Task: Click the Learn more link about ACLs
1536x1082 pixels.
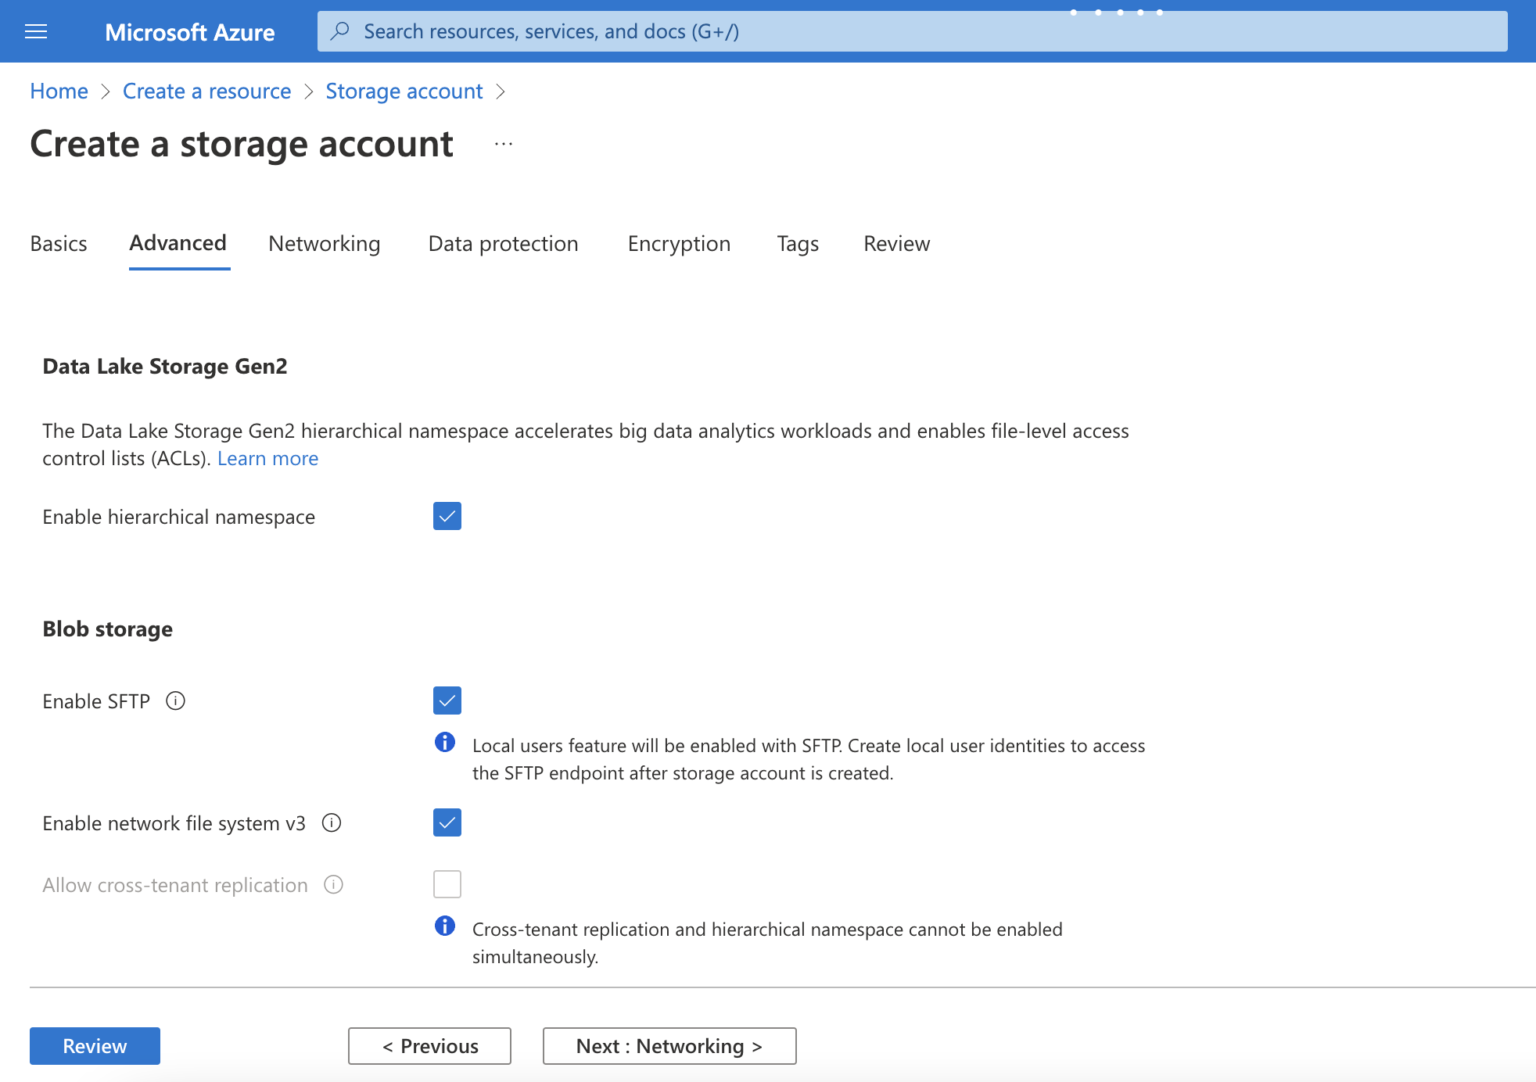Action: pos(267,458)
